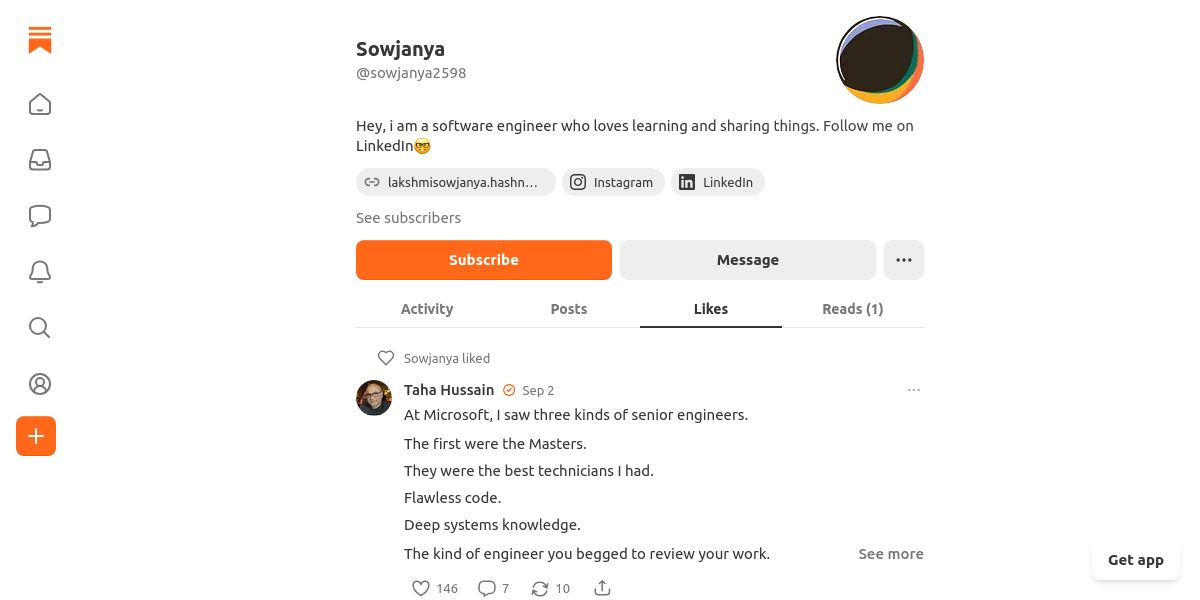Click Sowjanya's profile avatar image
This screenshot has height=600, width=1200.
pos(880,60)
